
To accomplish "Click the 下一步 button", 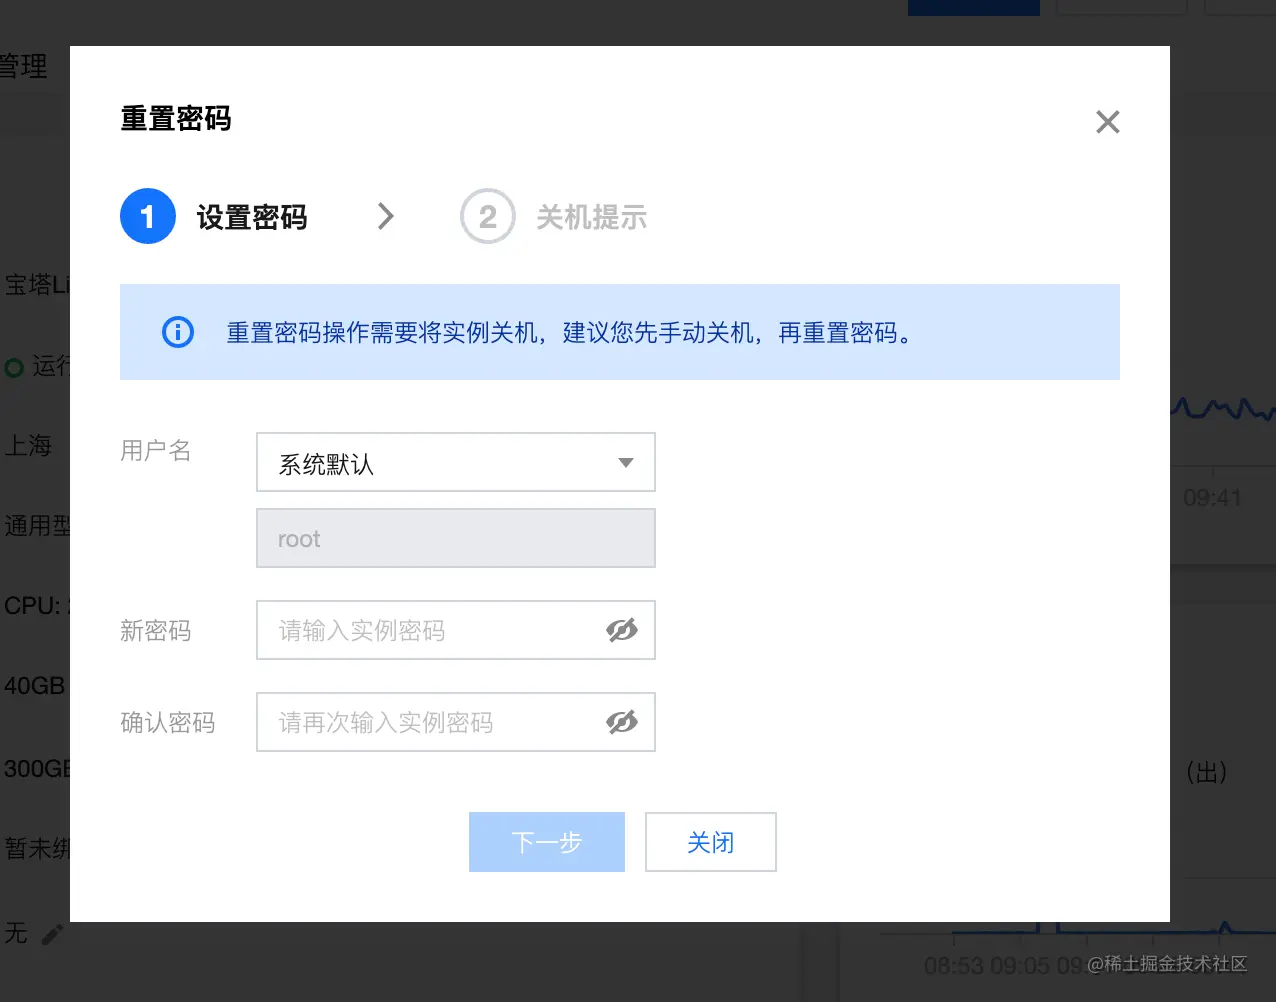I will pos(547,842).
